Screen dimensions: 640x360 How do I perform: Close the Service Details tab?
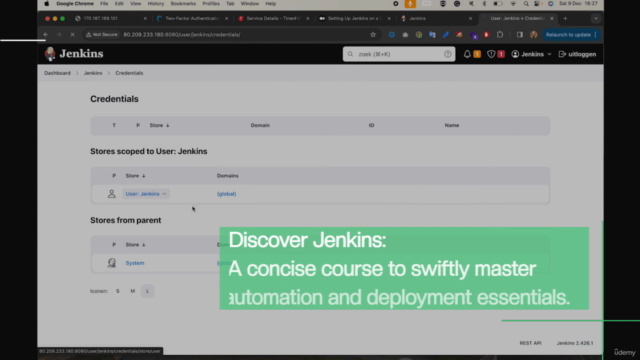[307, 18]
